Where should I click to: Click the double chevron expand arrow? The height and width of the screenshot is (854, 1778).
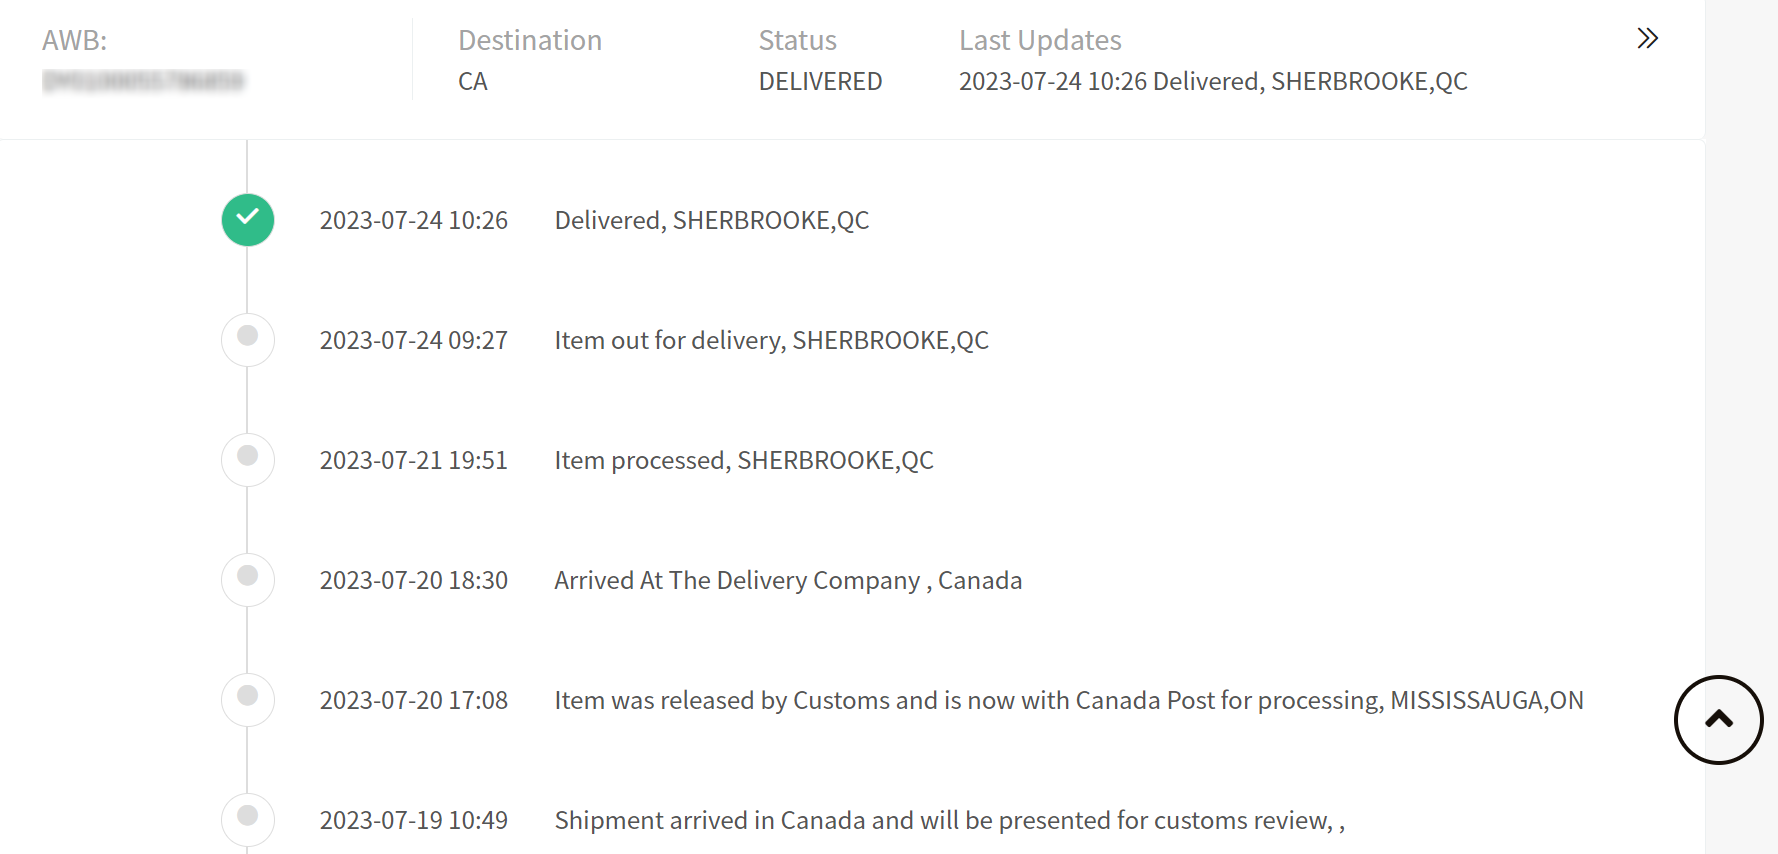pyautogui.click(x=1647, y=39)
